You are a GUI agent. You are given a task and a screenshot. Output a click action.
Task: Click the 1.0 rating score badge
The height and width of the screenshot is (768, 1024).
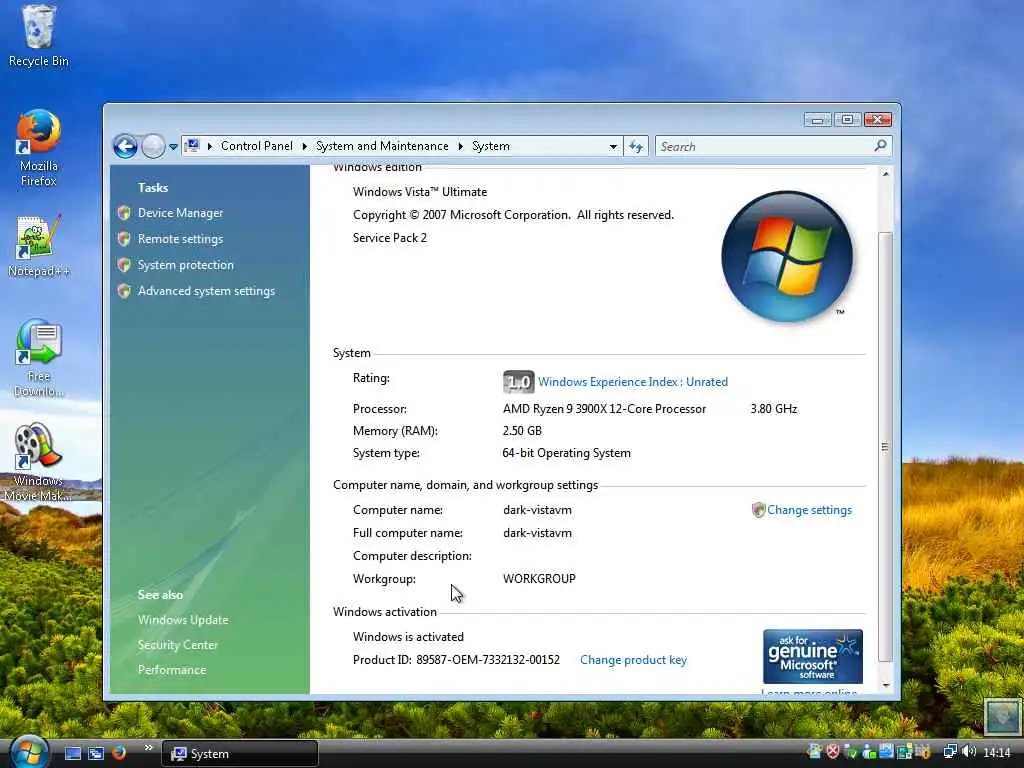point(519,382)
